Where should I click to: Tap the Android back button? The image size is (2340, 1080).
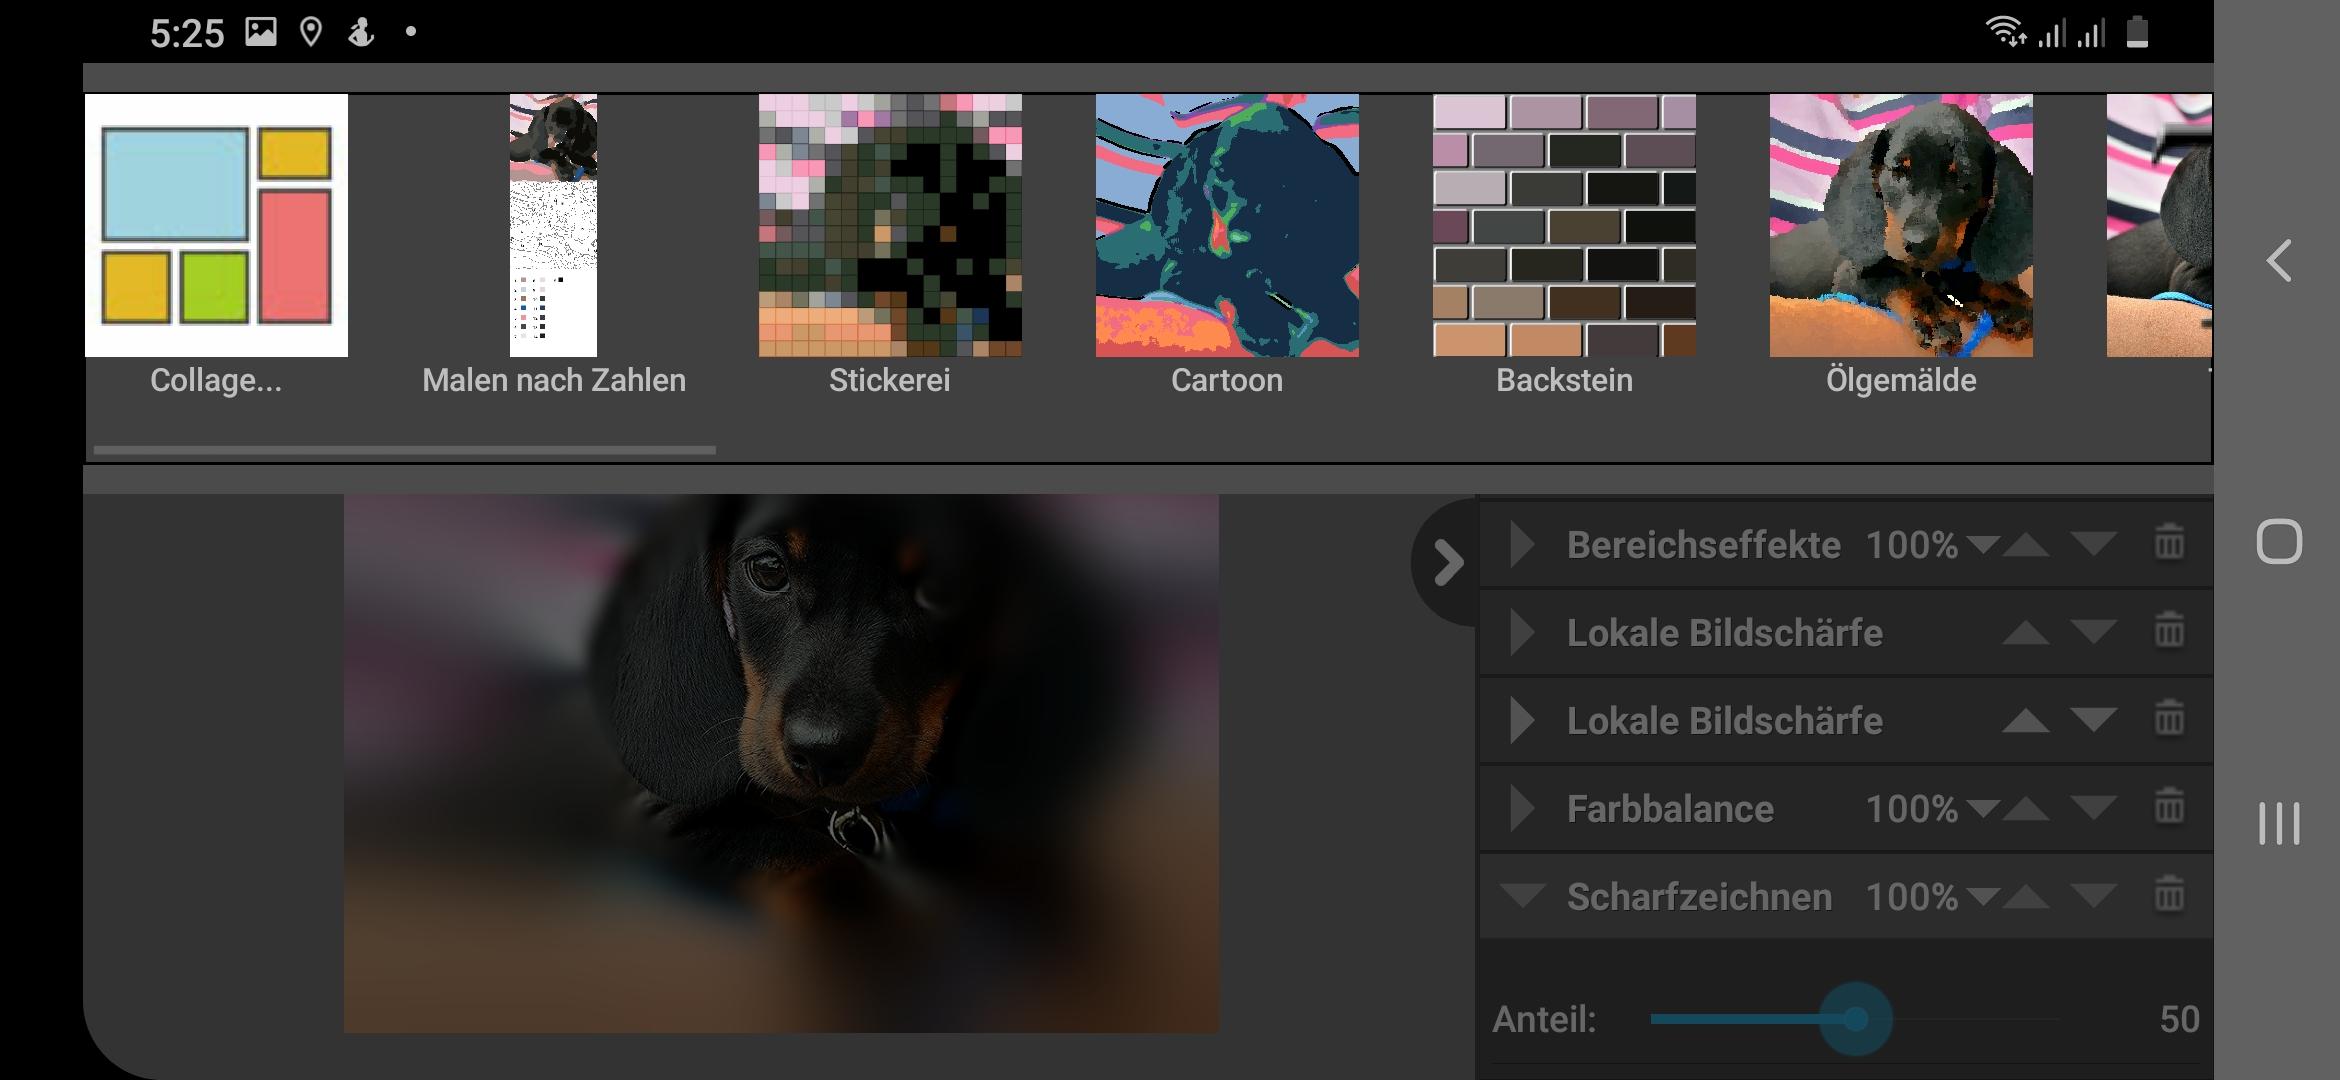2279,261
